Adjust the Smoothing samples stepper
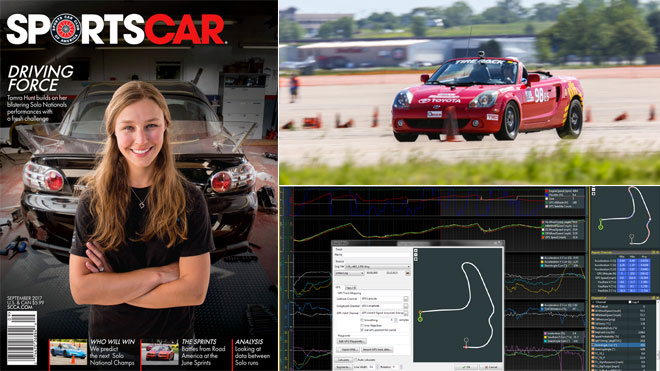The image size is (660, 371). (x=396, y=320)
